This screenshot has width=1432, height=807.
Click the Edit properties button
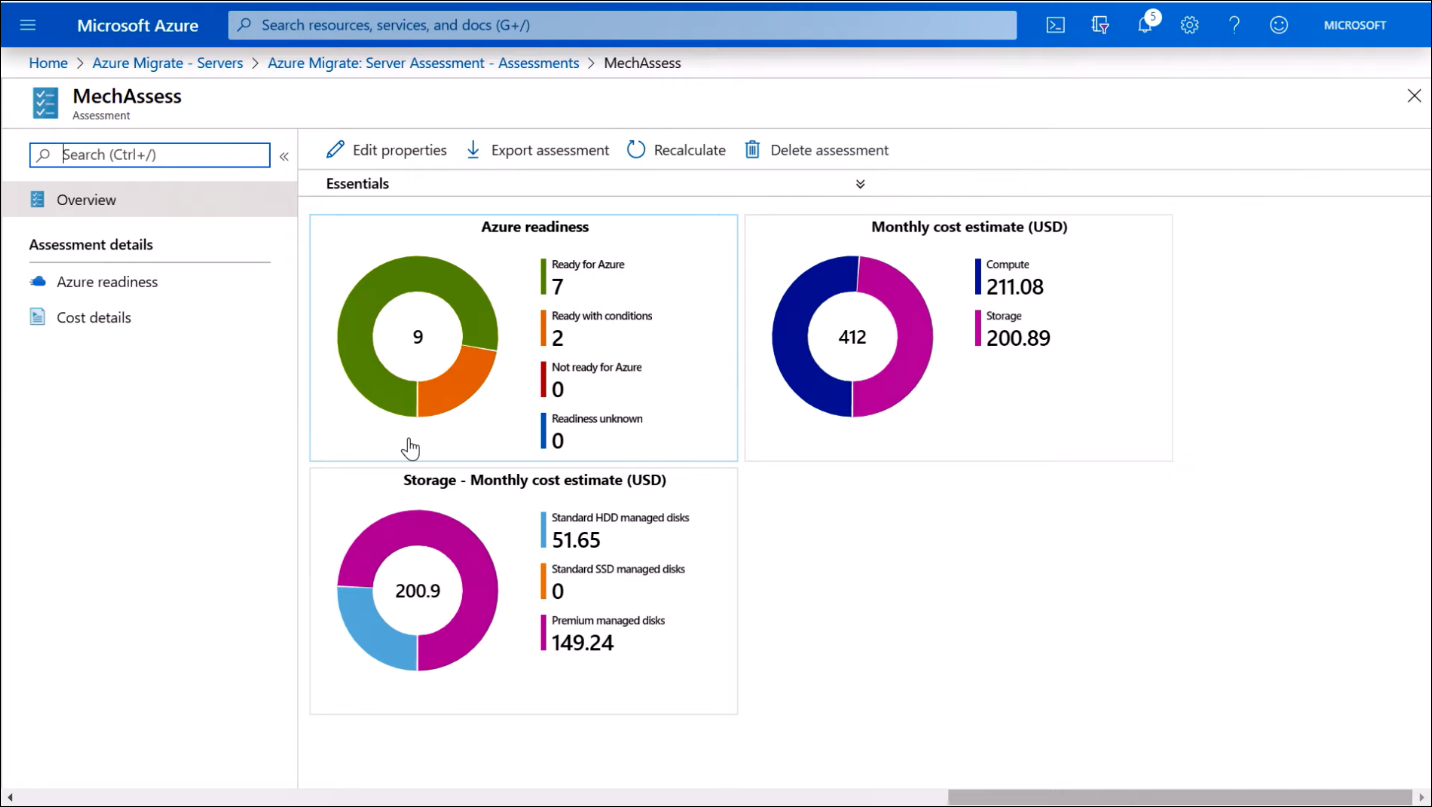[387, 150]
